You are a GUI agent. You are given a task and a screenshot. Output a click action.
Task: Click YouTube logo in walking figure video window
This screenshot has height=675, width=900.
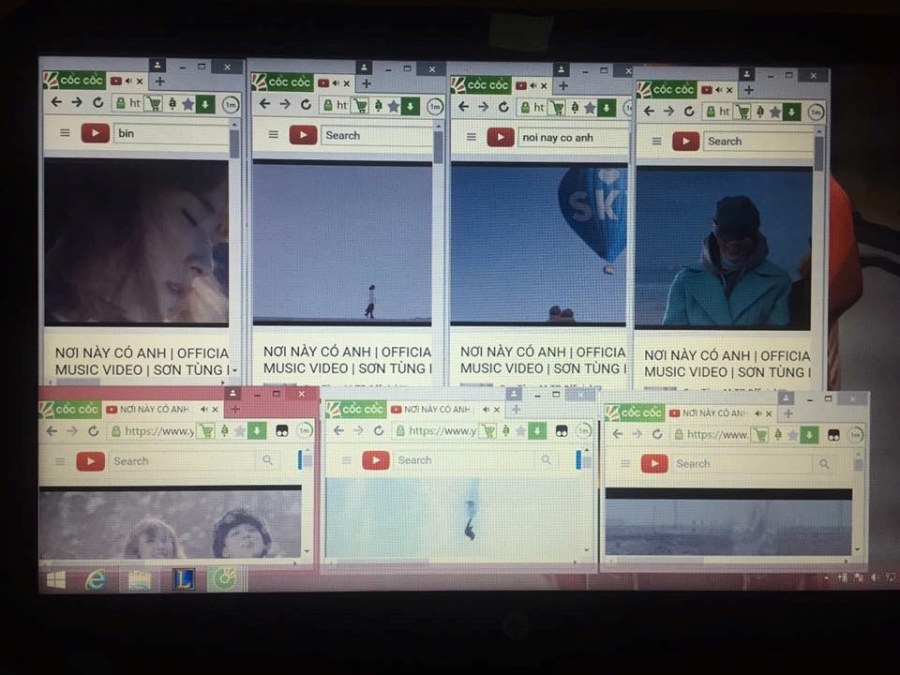click(x=303, y=135)
